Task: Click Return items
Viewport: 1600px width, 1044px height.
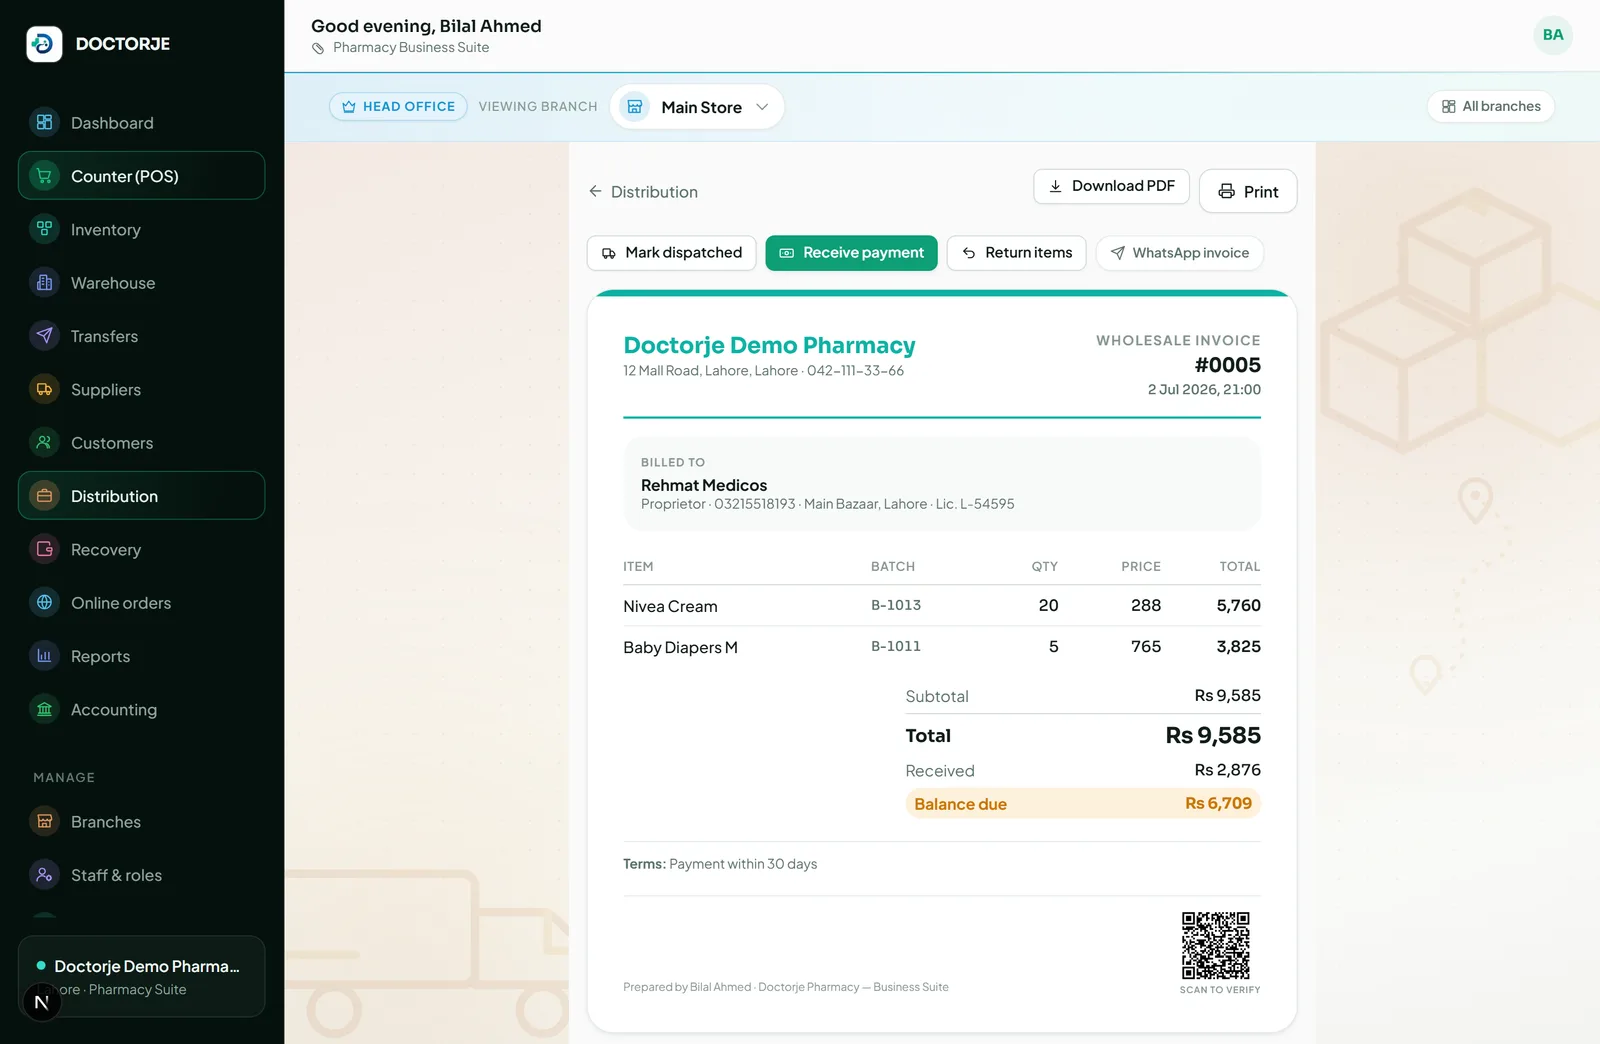Action: pos(1016,253)
